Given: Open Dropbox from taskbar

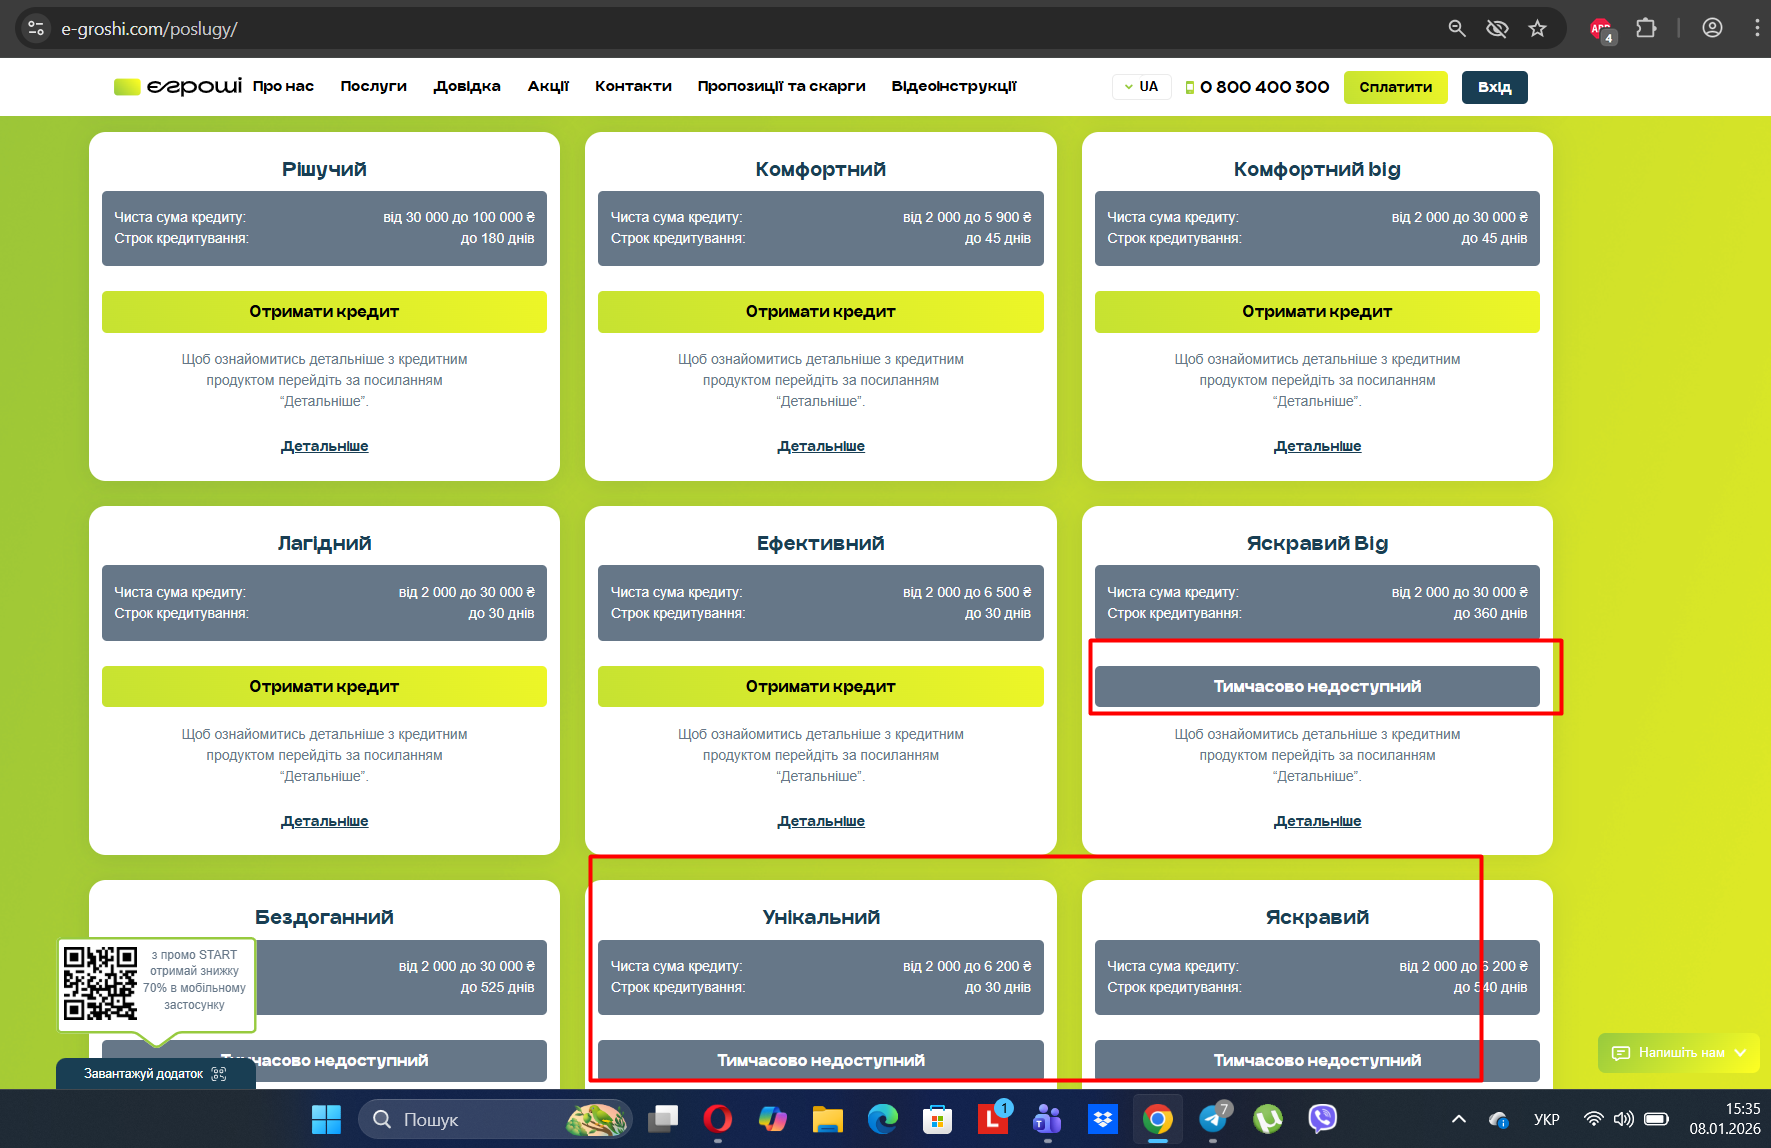Looking at the screenshot, I should (x=1103, y=1119).
